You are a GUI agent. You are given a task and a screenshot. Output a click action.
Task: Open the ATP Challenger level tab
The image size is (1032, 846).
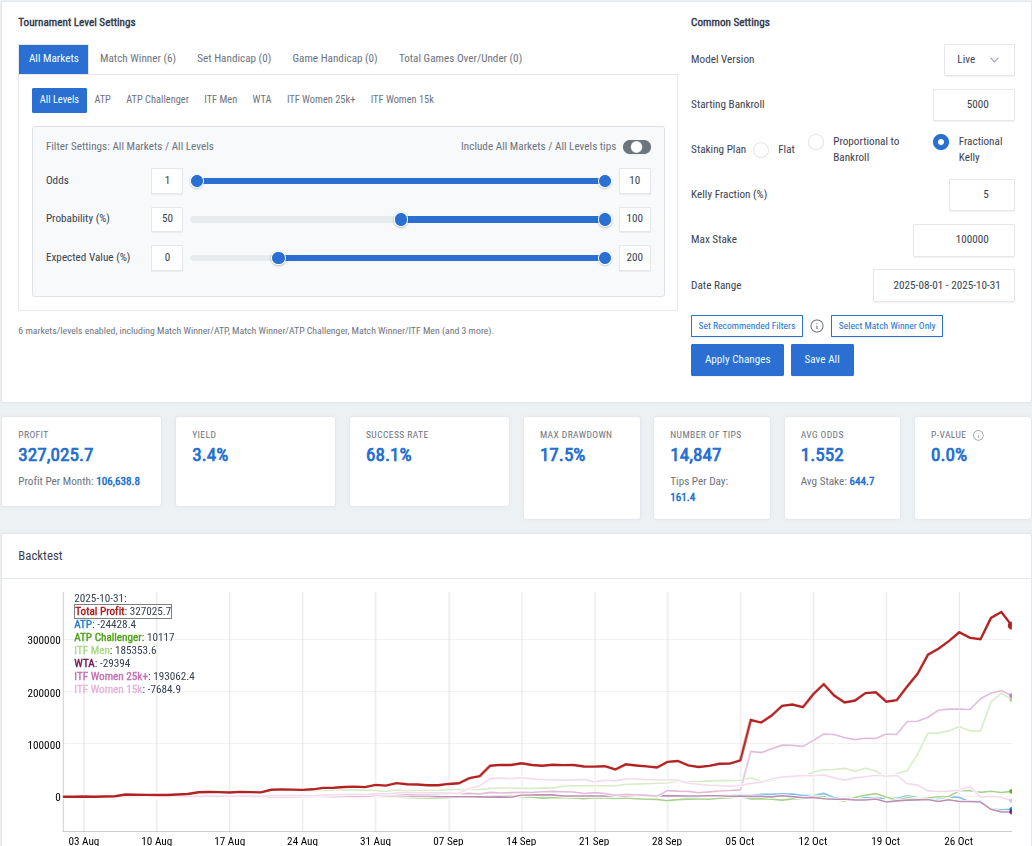point(156,99)
